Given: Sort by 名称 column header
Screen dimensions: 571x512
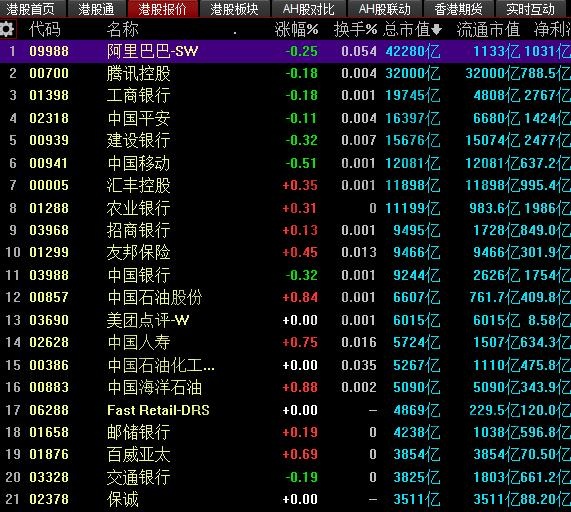Looking at the screenshot, I should [x=122, y=29].
